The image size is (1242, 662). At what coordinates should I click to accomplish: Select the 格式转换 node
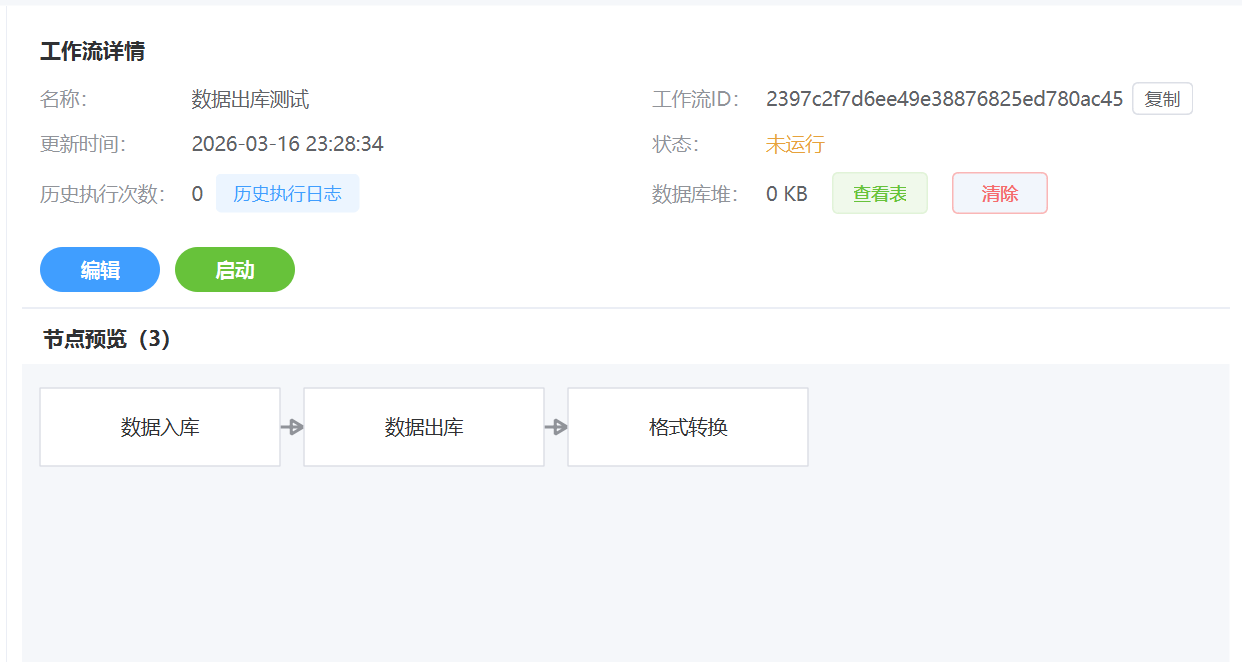click(x=688, y=427)
